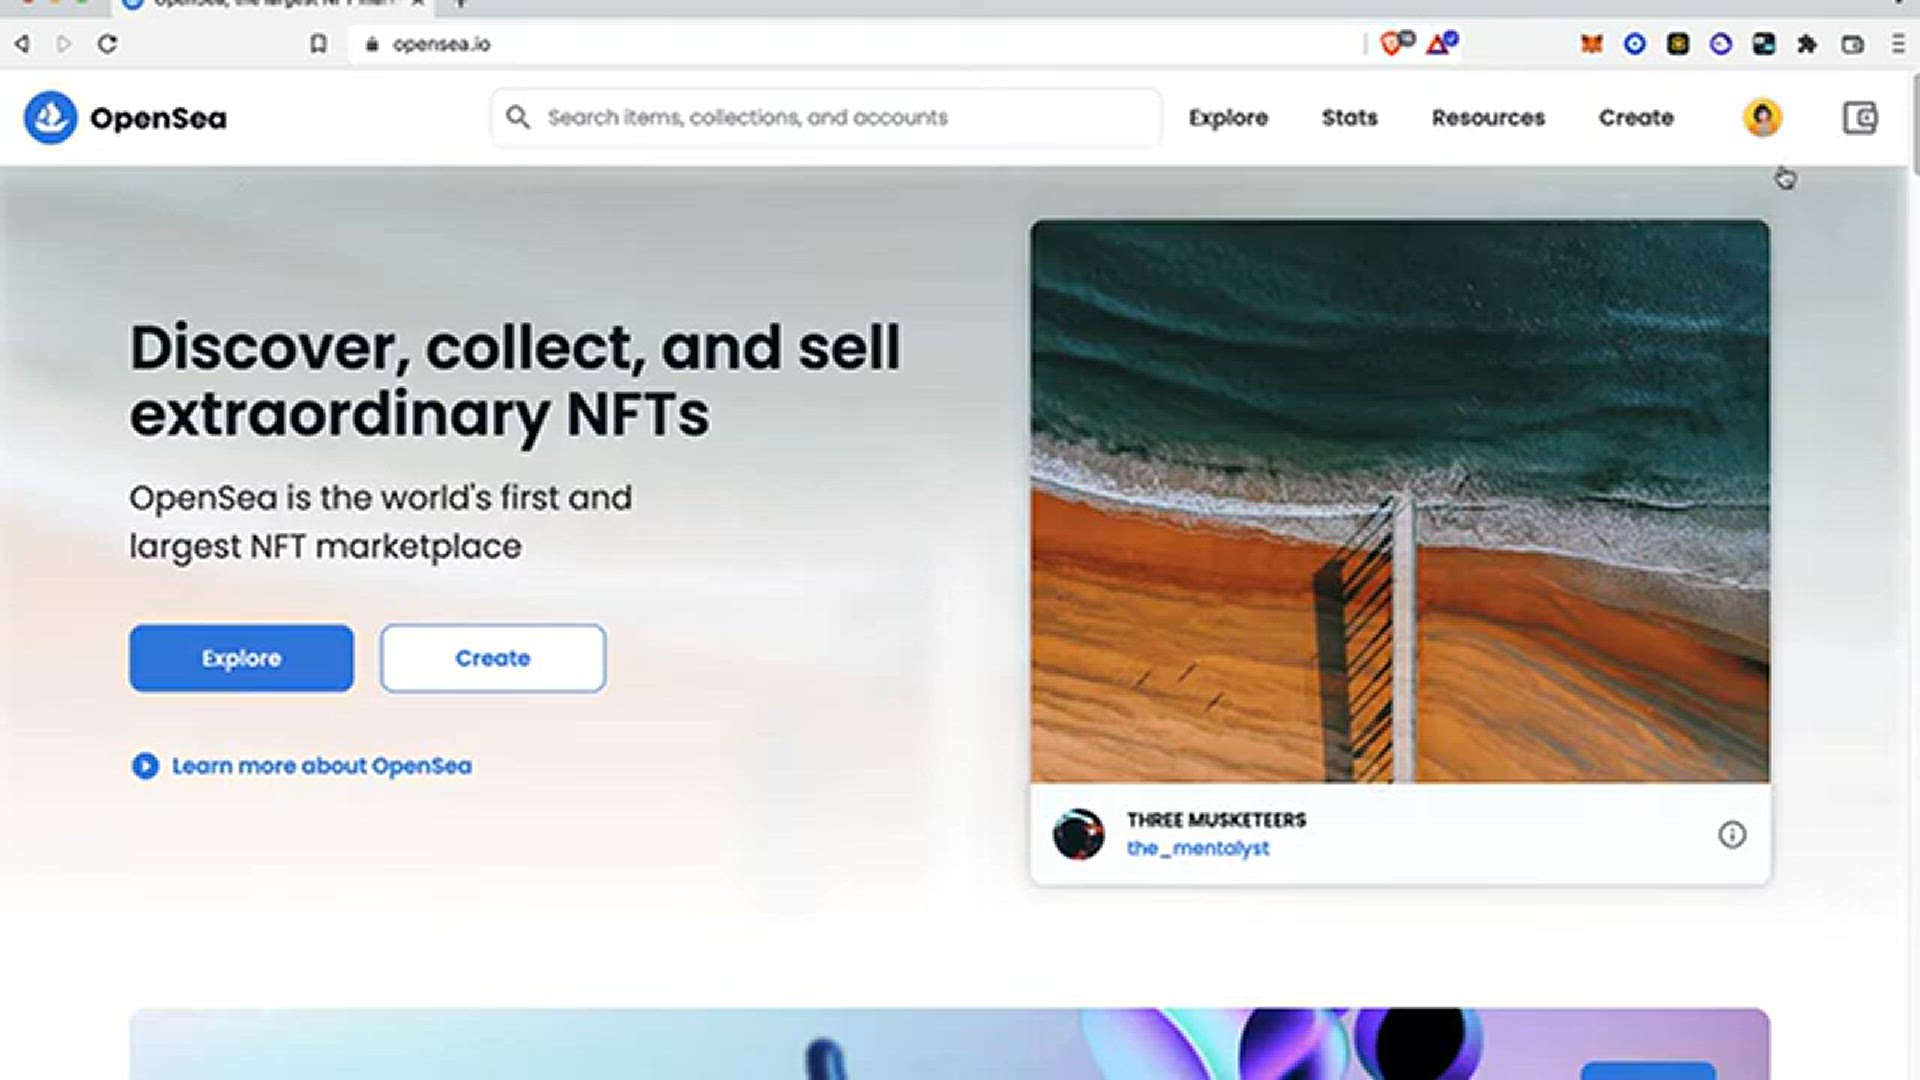Open the Explore nav menu

pos(1228,118)
